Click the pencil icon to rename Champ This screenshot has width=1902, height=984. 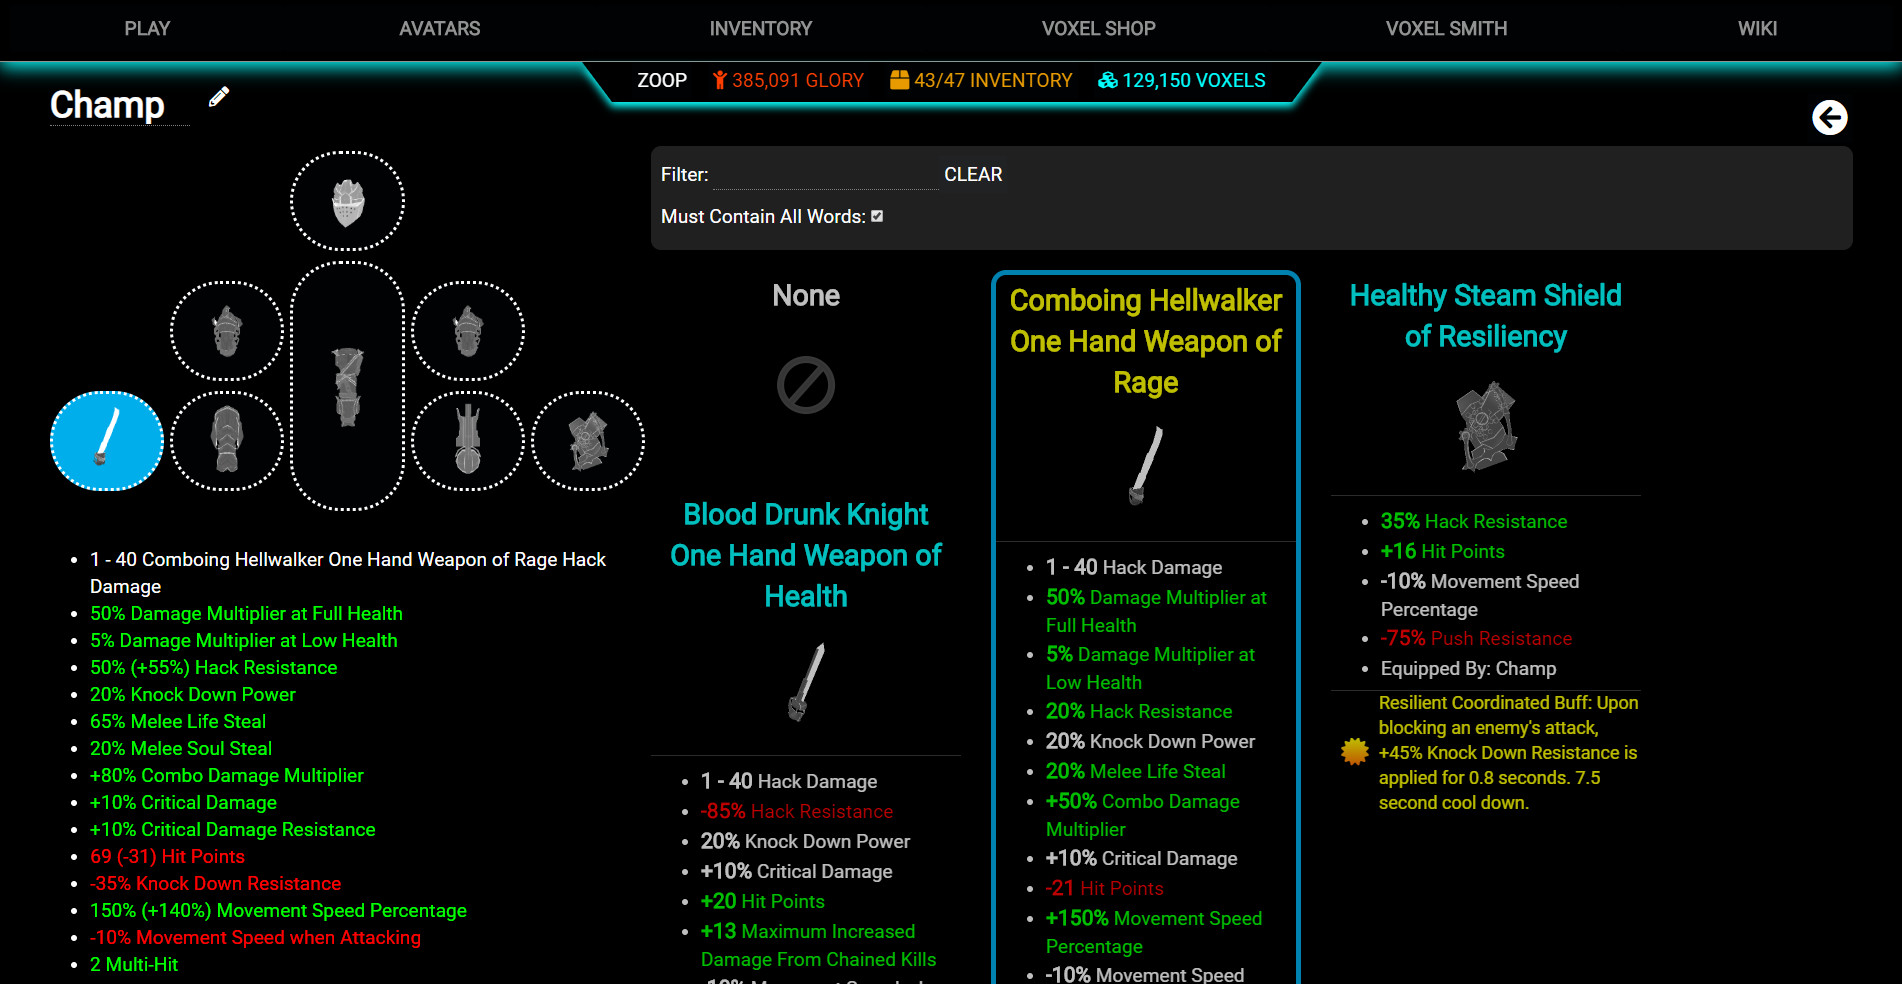tap(219, 97)
